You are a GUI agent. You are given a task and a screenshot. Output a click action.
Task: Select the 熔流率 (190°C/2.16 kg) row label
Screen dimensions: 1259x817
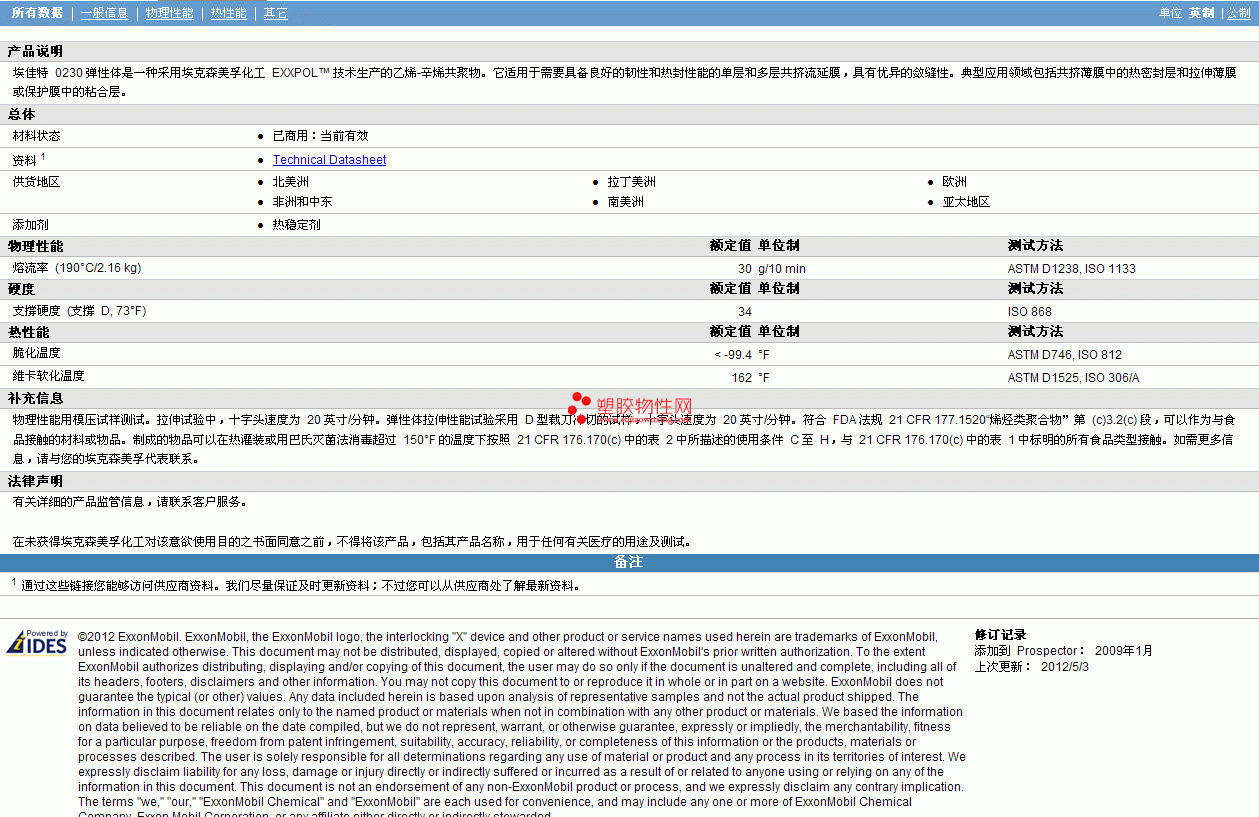(x=77, y=268)
